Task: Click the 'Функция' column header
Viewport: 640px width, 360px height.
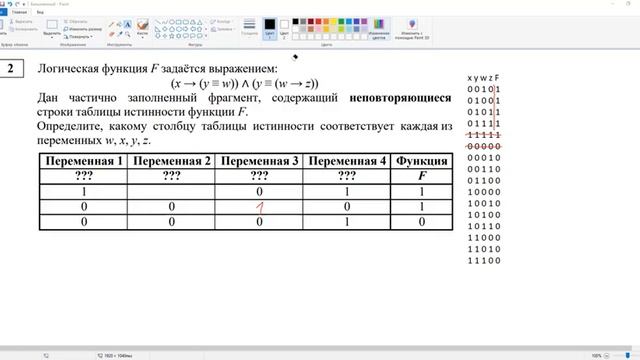Action: point(422,161)
